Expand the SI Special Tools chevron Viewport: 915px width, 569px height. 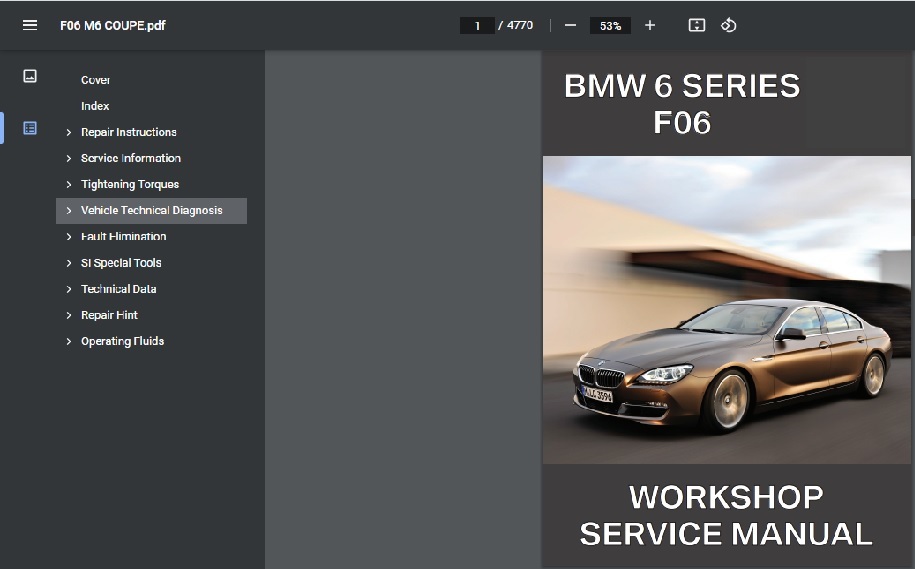click(69, 263)
